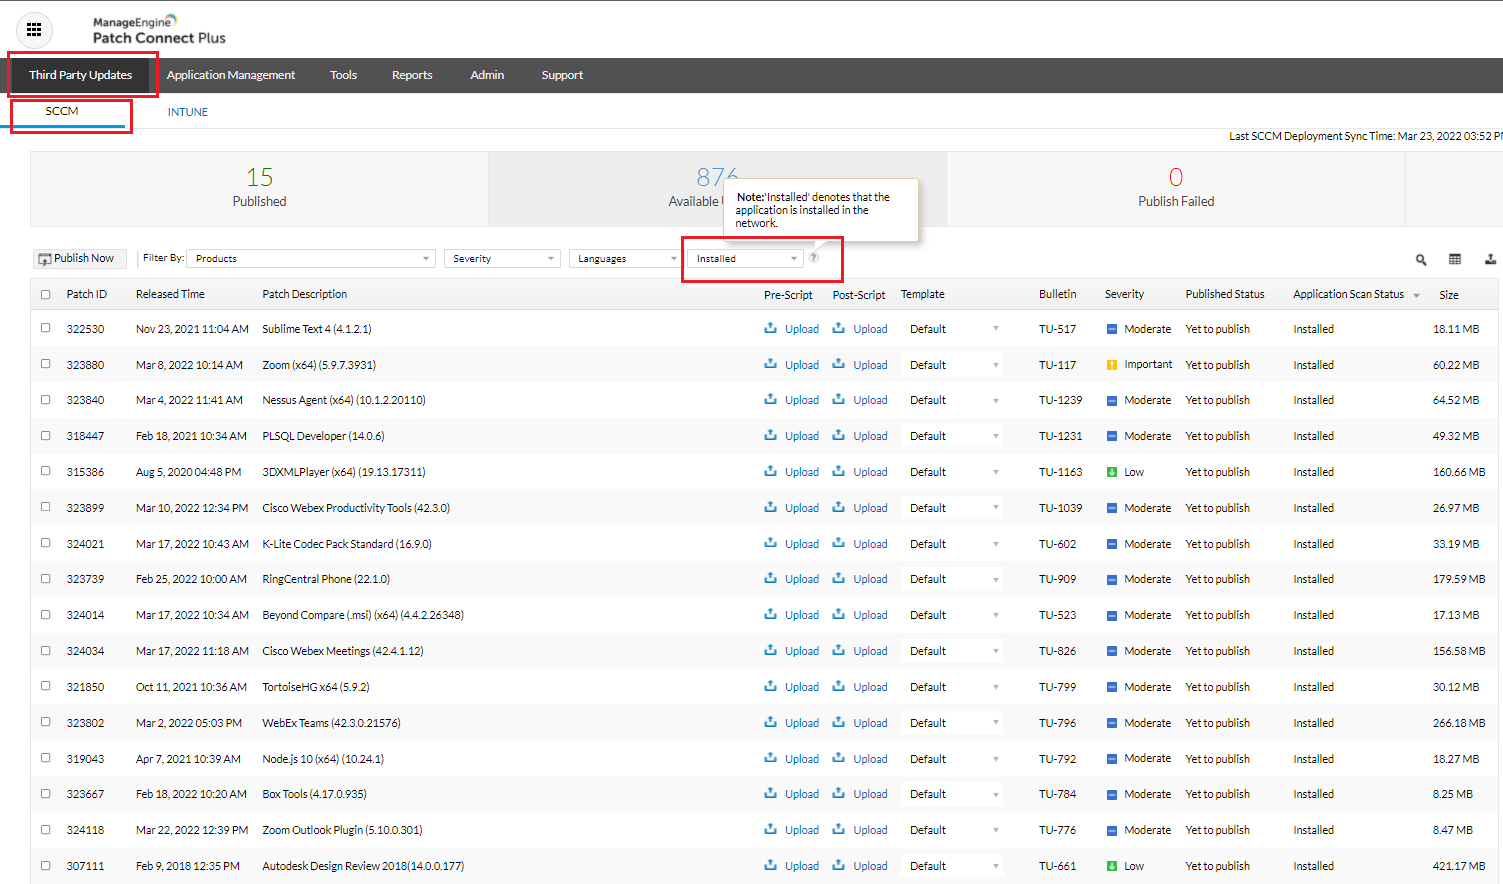Open the Third Party Updates tab
The width and height of the screenshot is (1503, 884).
(81, 75)
